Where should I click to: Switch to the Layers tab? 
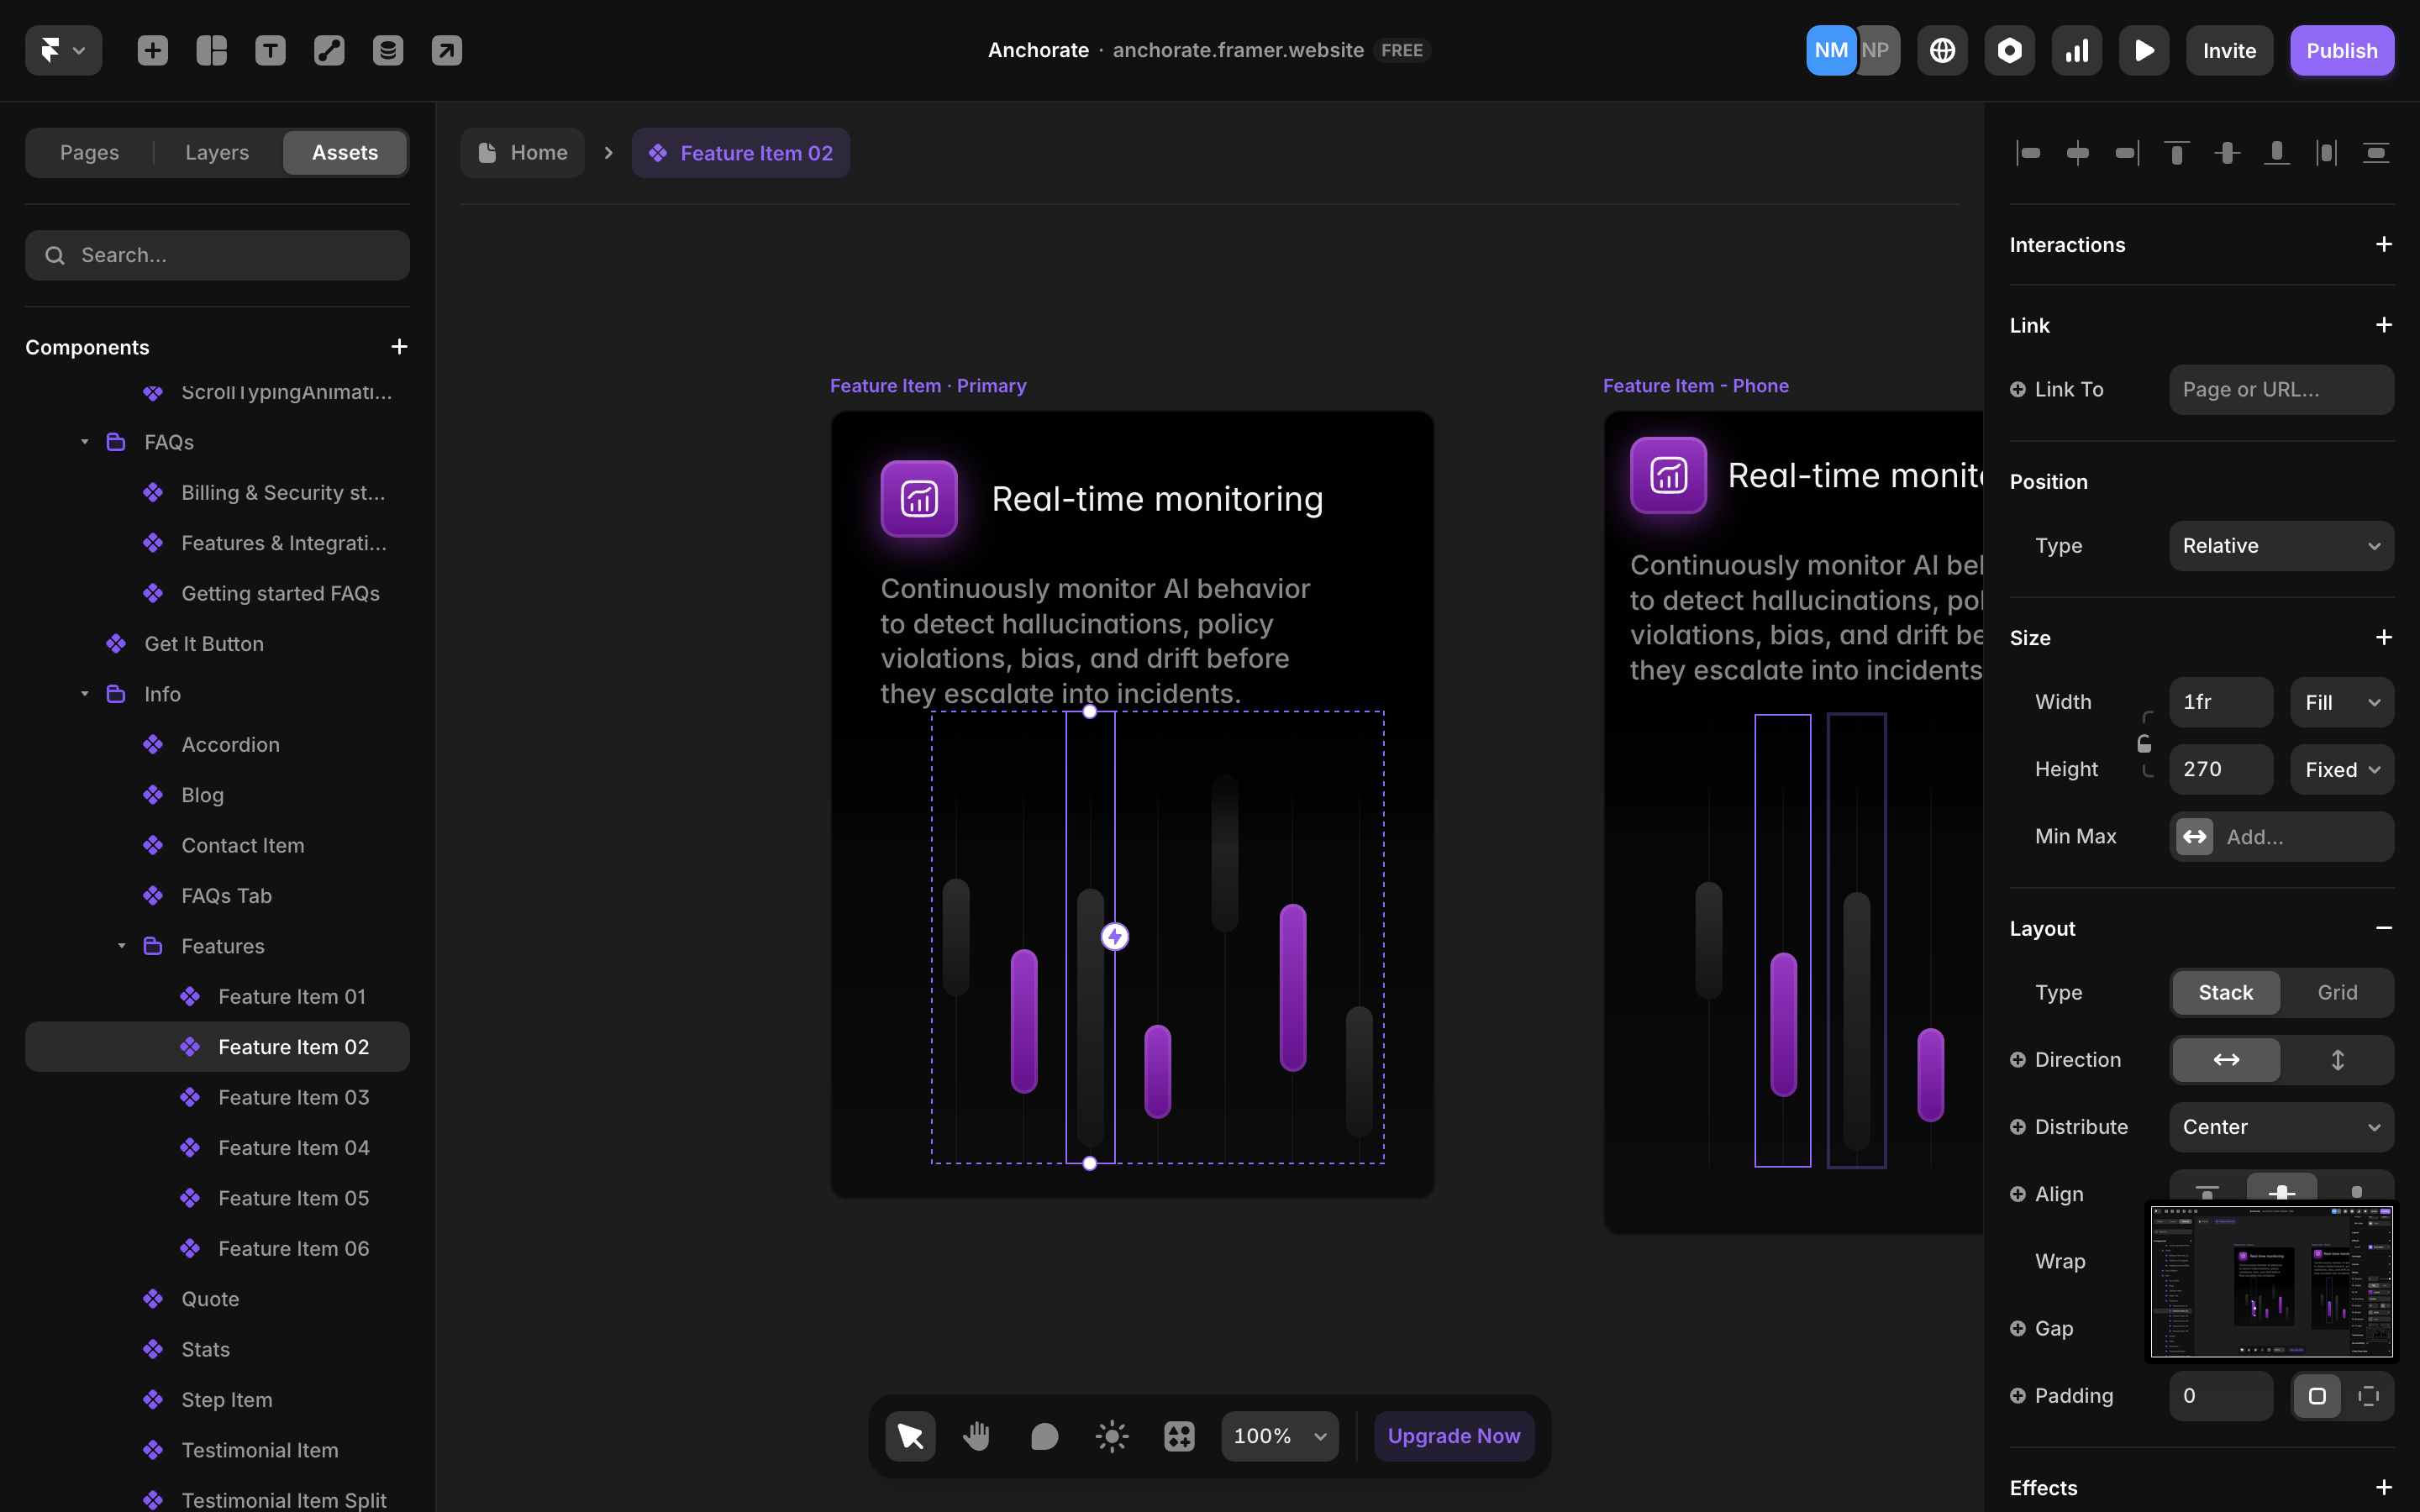(216, 152)
